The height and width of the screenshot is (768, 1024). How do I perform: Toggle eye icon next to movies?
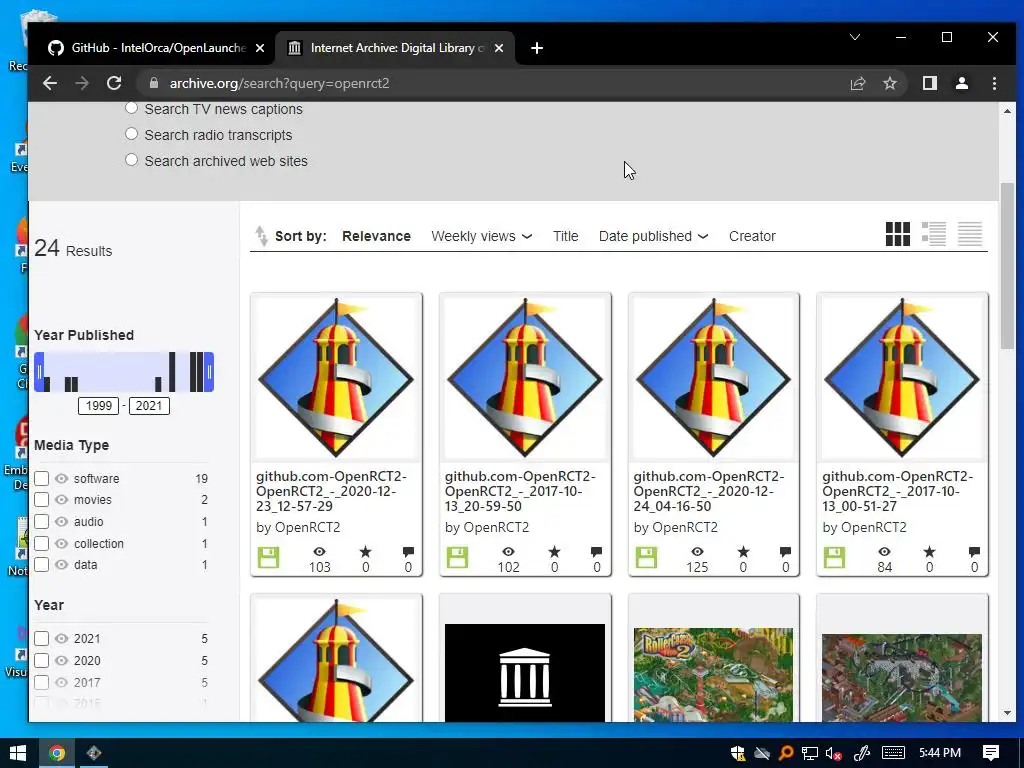click(61, 500)
